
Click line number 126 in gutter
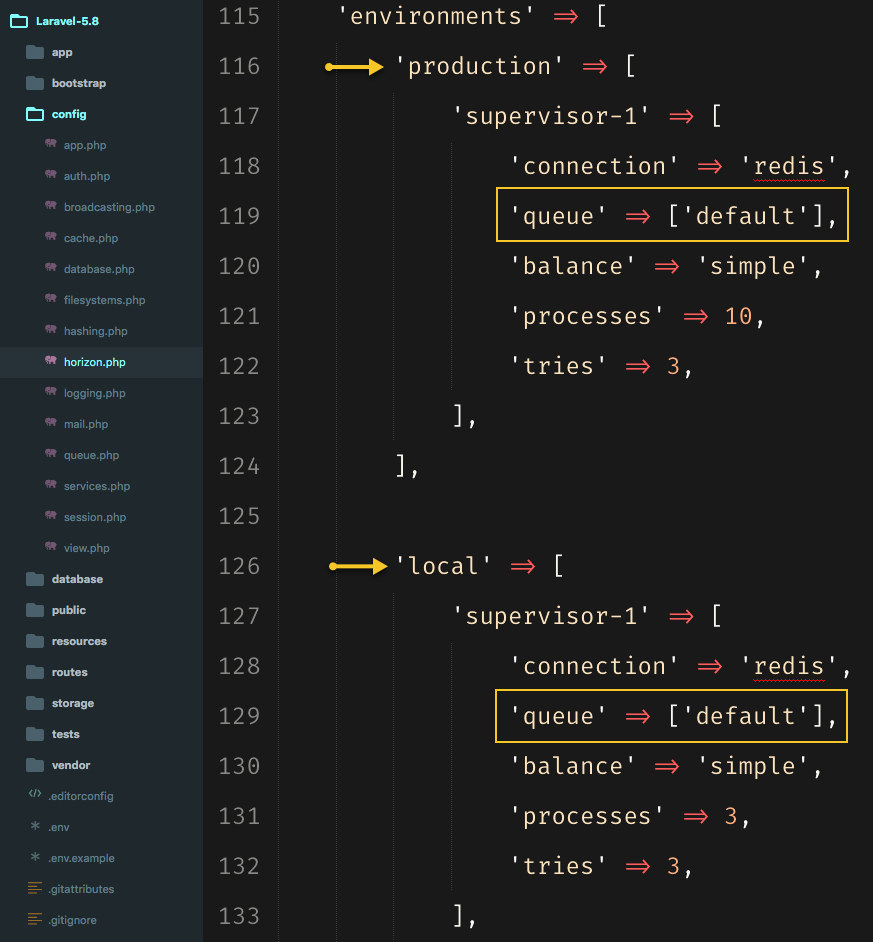click(239, 566)
